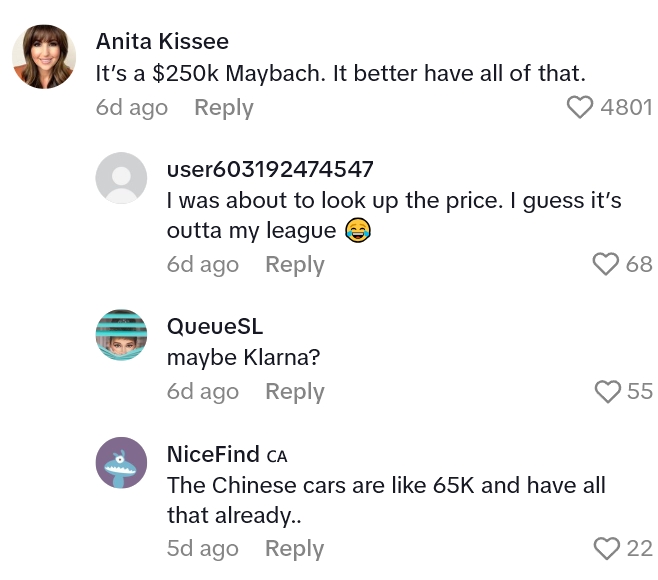Reply to QueueSL's Klarna comment
658x580 pixels.
point(294,391)
